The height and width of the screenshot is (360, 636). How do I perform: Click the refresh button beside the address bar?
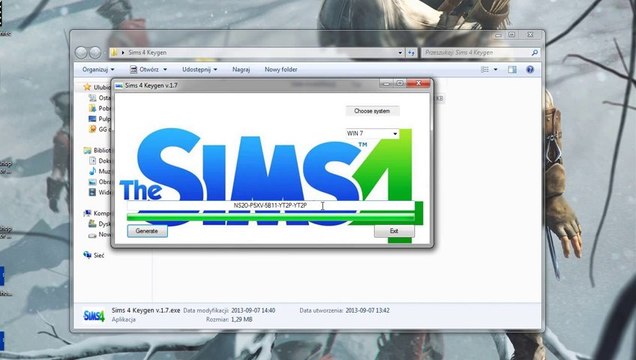[411, 53]
